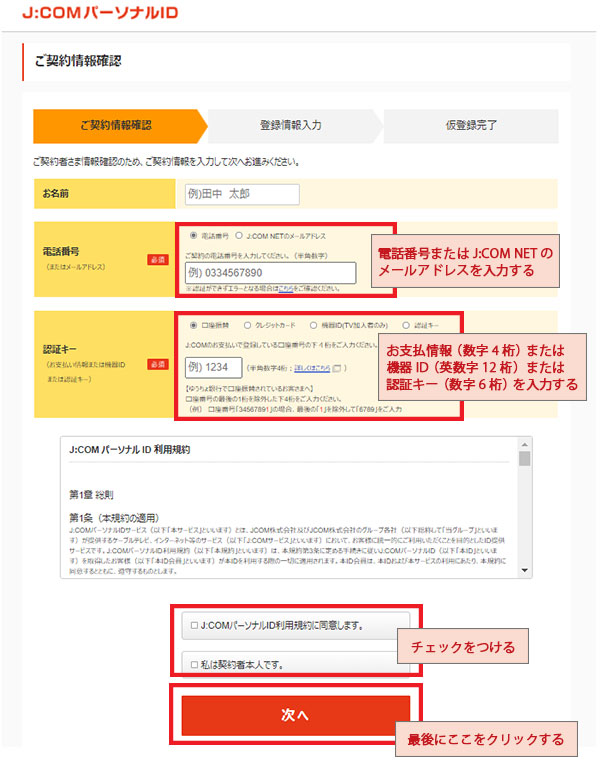Screen dimensions: 600x769
Task: Click the 第1章 総則 text
Action: coord(91,495)
